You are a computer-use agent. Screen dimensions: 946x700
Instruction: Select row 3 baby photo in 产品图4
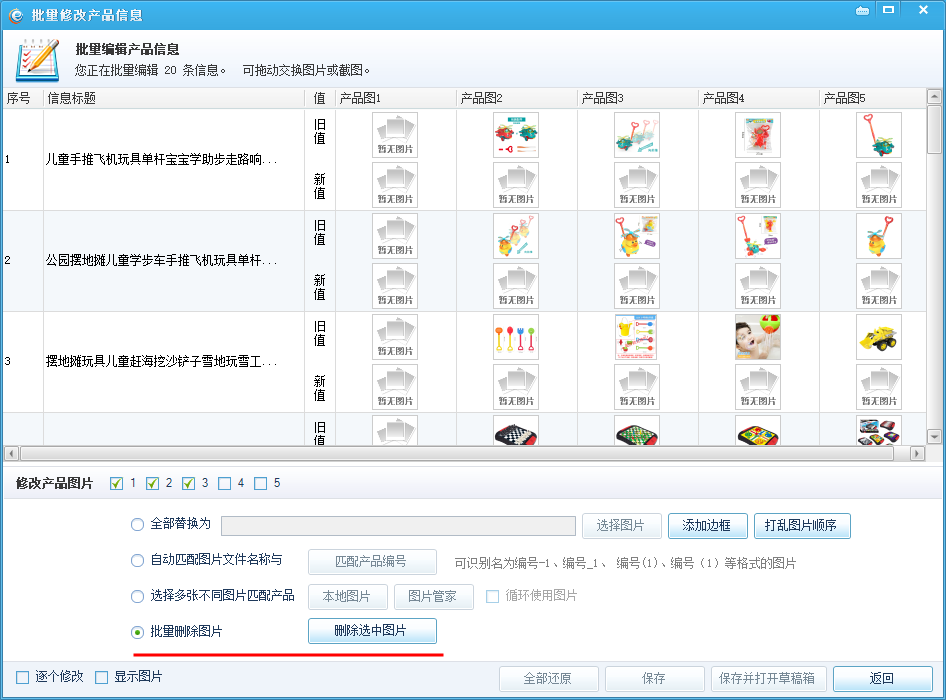pyautogui.click(x=758, y=337)
